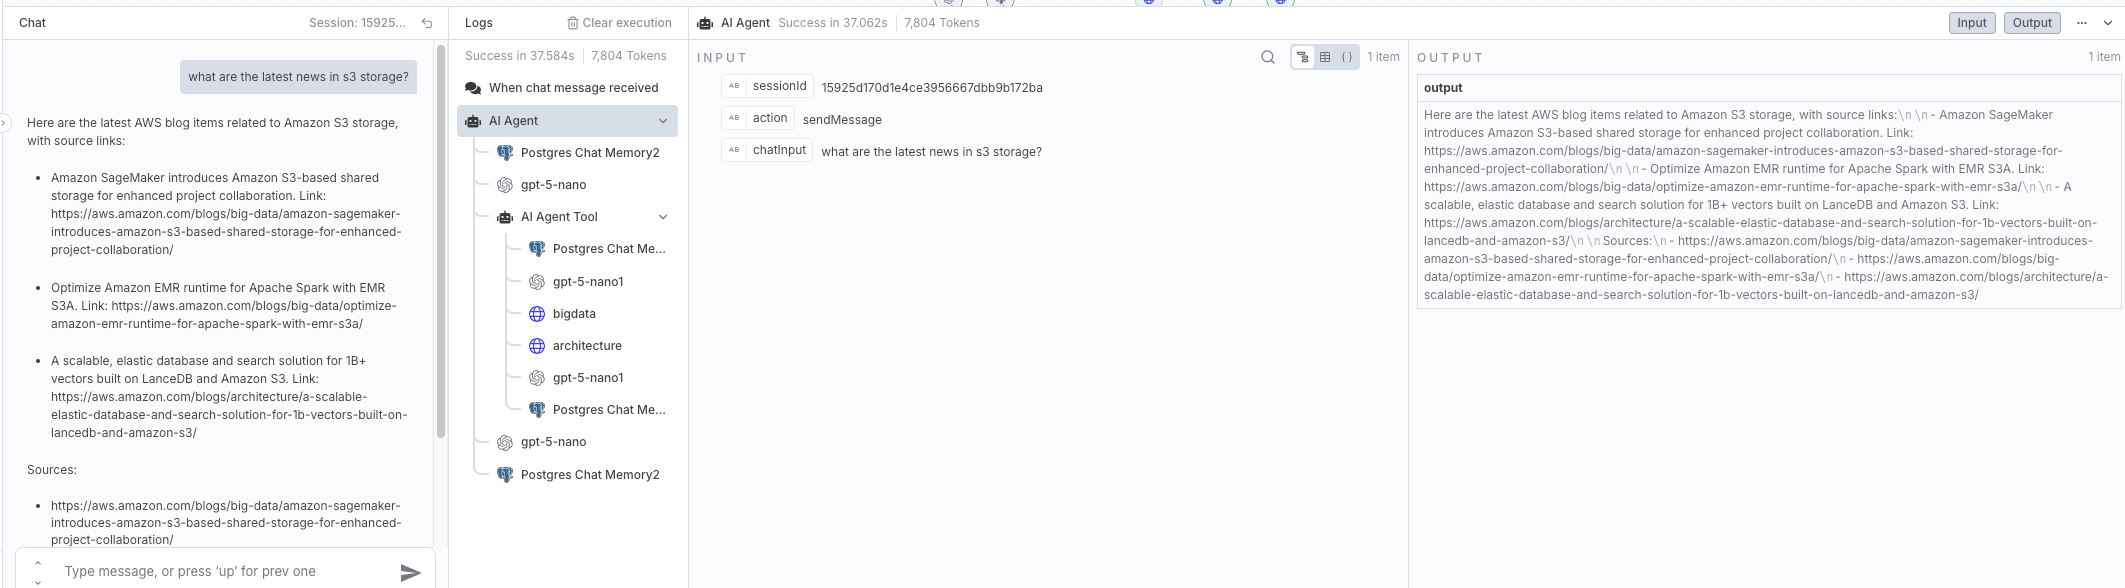Click the bigdata globe icon
The image size is (2125, 588).
coord(537,314)
